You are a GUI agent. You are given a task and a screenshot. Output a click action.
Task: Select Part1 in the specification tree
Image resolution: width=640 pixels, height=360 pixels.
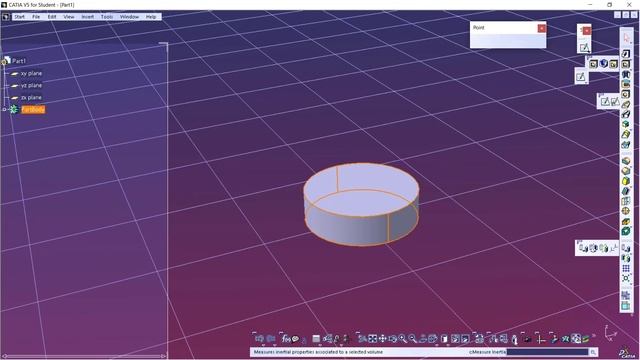(19, 61)
